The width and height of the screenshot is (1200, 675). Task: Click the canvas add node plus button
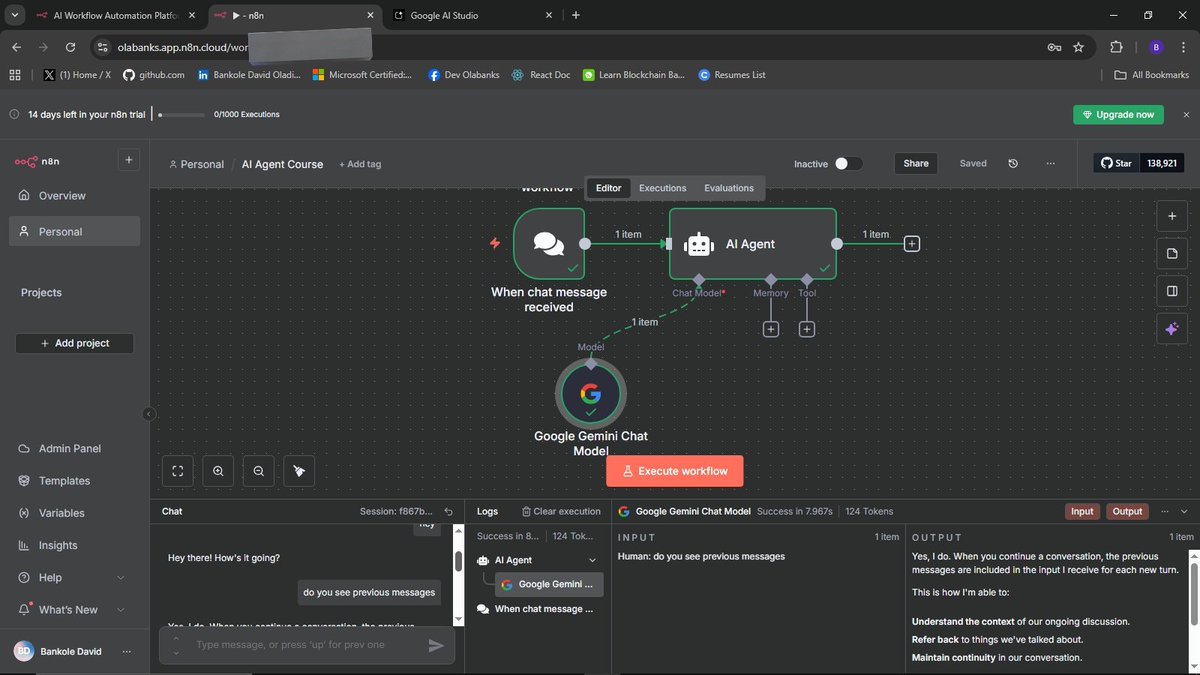click(1171, 216)
